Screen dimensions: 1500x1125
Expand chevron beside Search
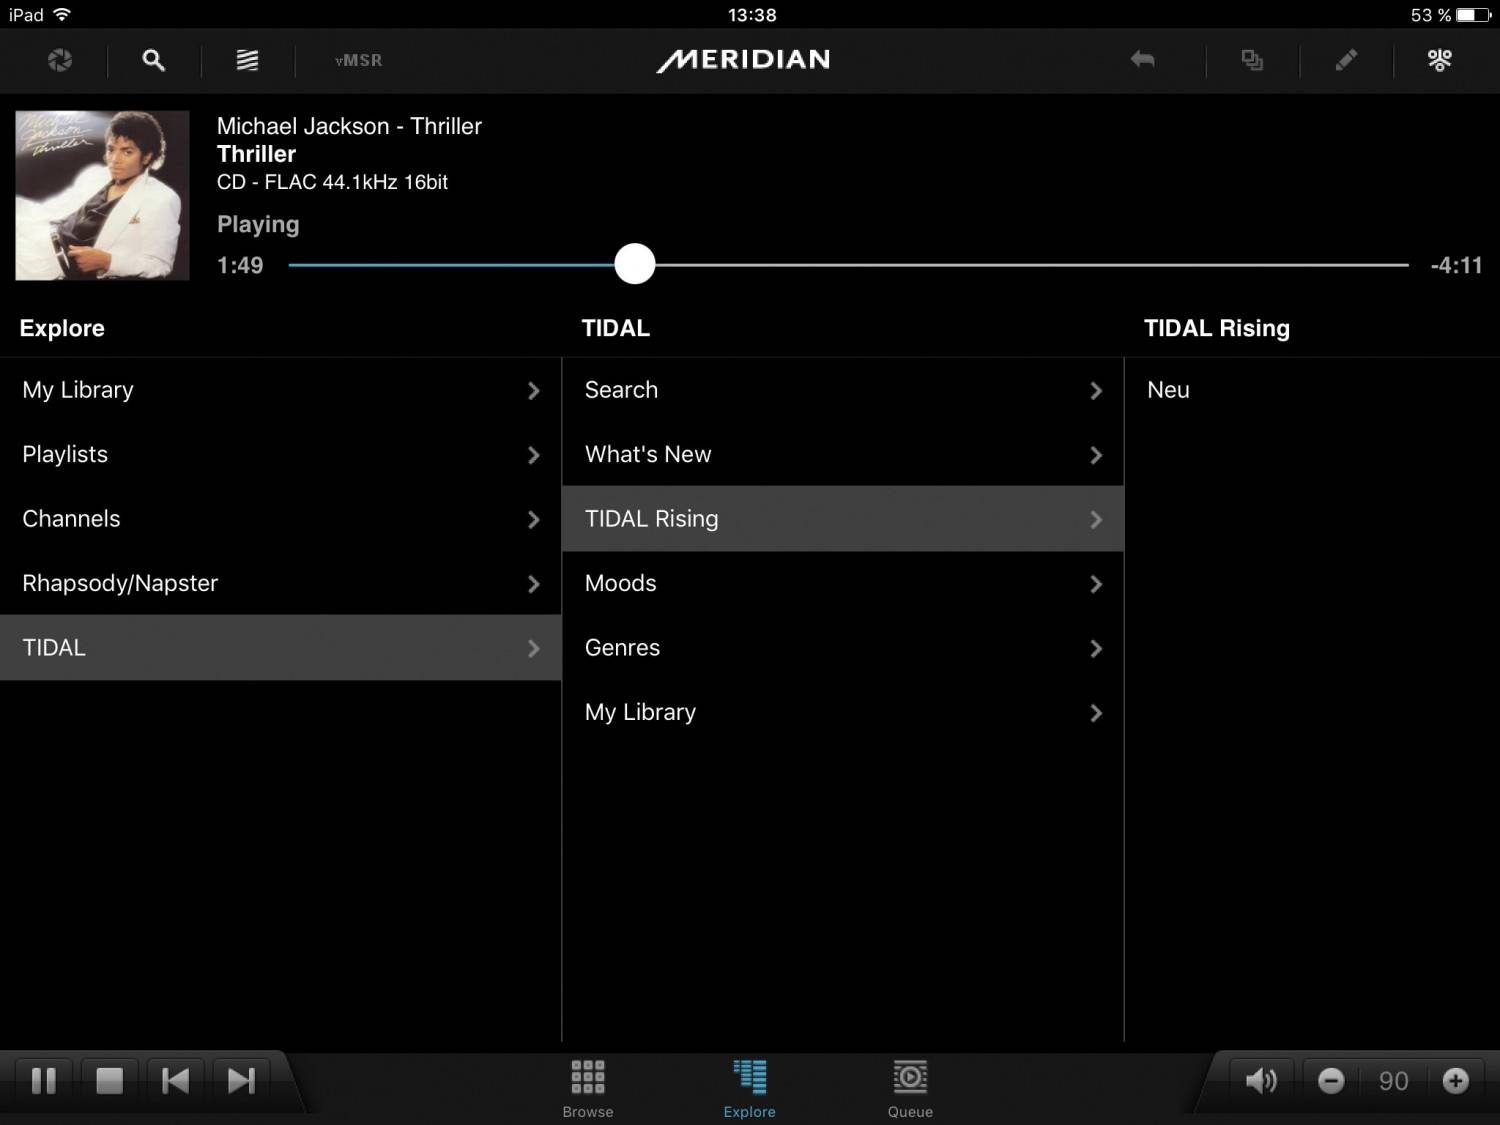pos(1096,391)
